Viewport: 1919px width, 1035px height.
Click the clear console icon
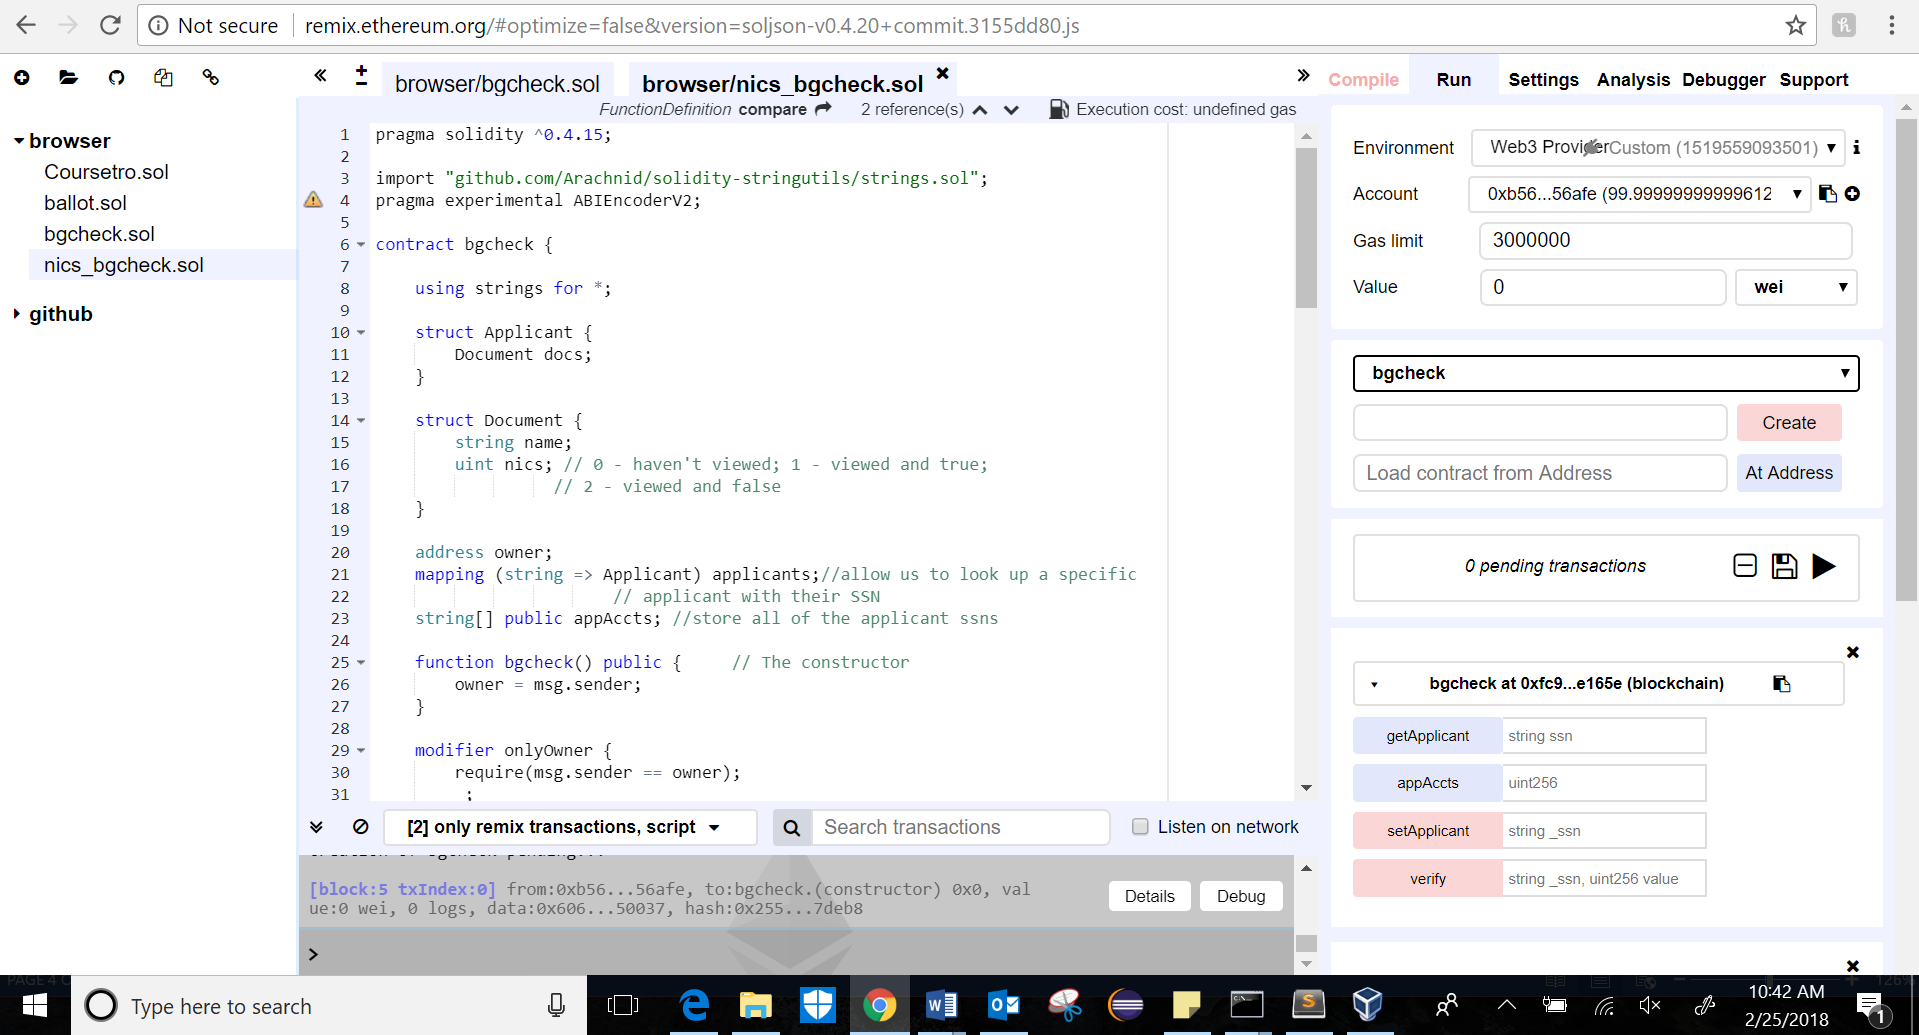click(x=361, y=827)
